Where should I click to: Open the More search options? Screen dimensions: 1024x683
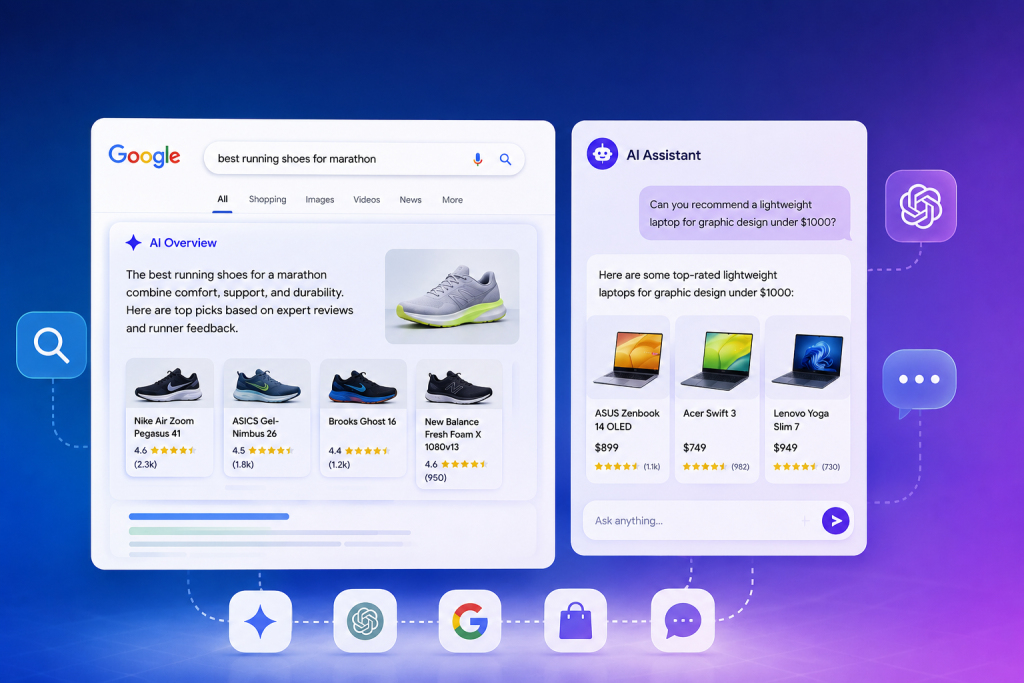pos(452,200)
